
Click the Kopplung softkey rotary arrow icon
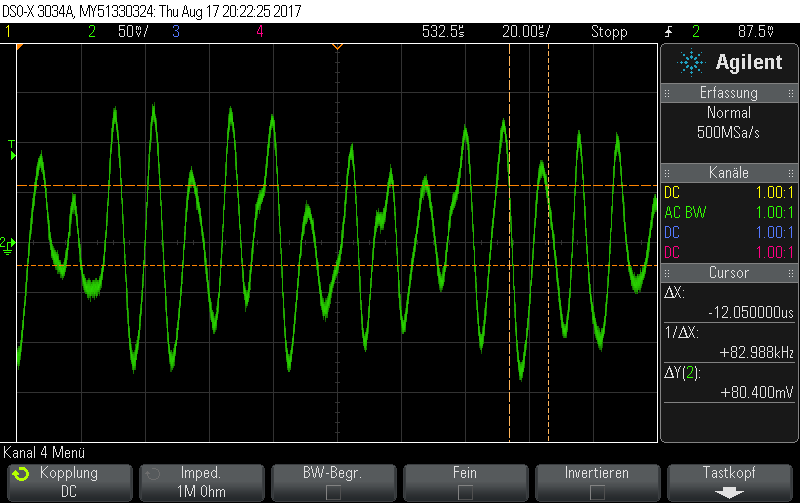coord(21,474)
